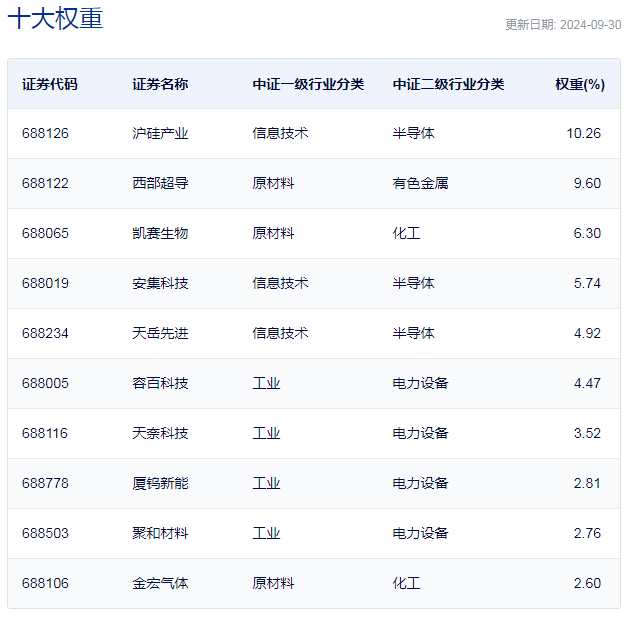The image size is (628, 620).
Task: Click the 权重(%) column header
Action: pos(580,84)
